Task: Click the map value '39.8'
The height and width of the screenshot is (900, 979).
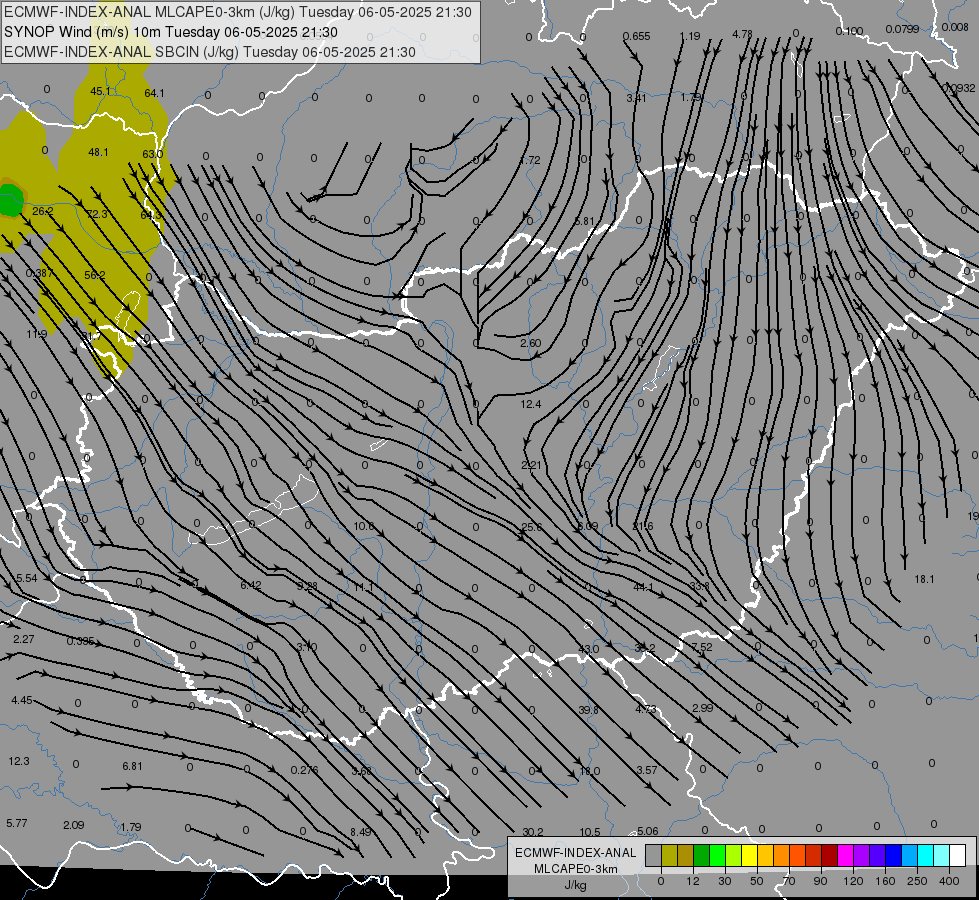Action: click(x=588, y=710)
